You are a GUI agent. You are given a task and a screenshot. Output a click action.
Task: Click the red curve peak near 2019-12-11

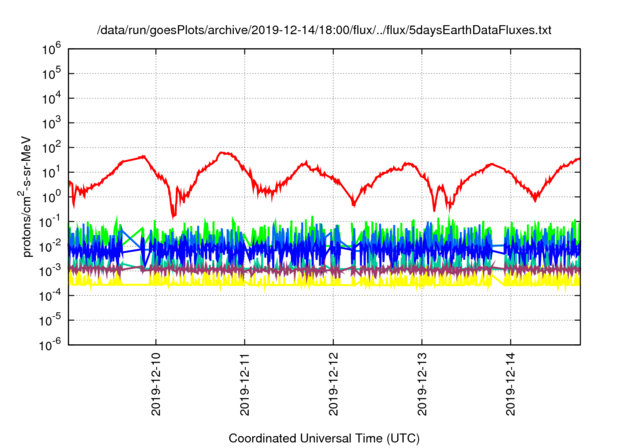[222, 153]
